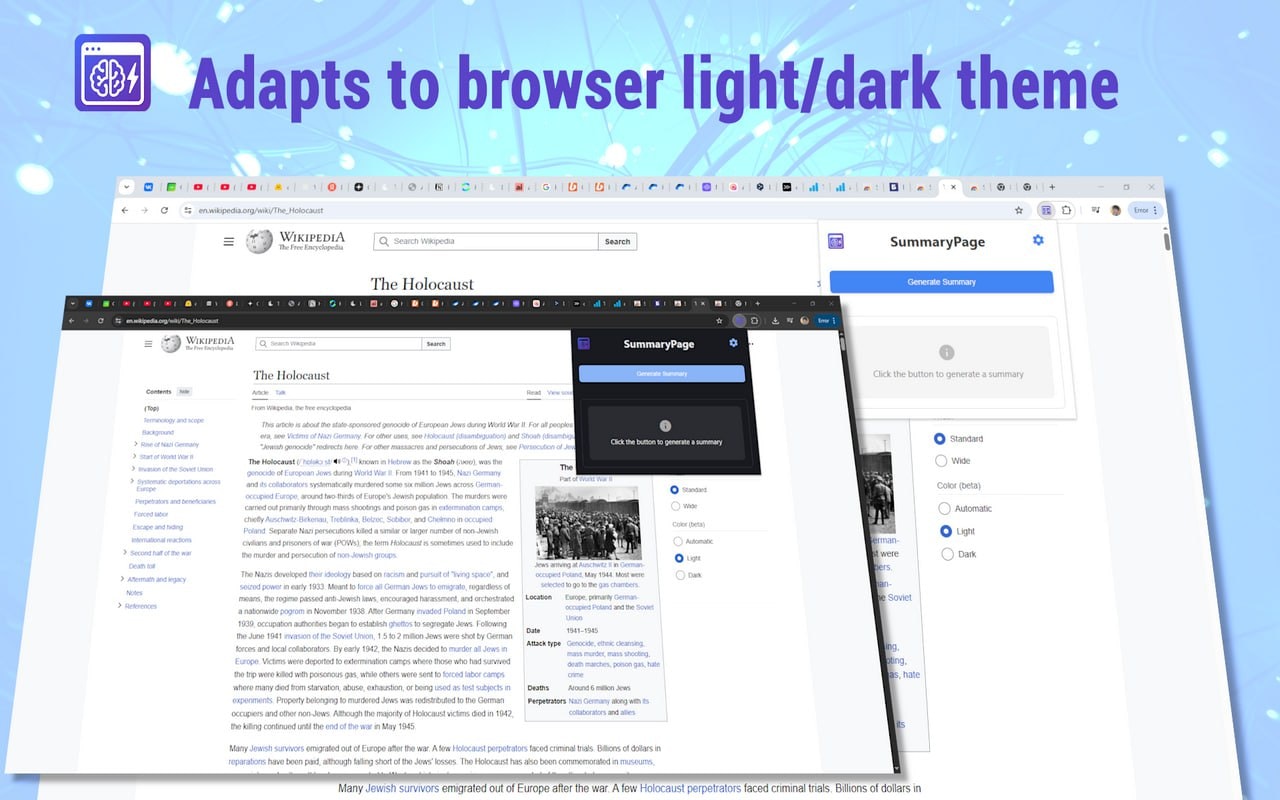Hide the Contents sidebar in dark window

(x=185, y=392)
